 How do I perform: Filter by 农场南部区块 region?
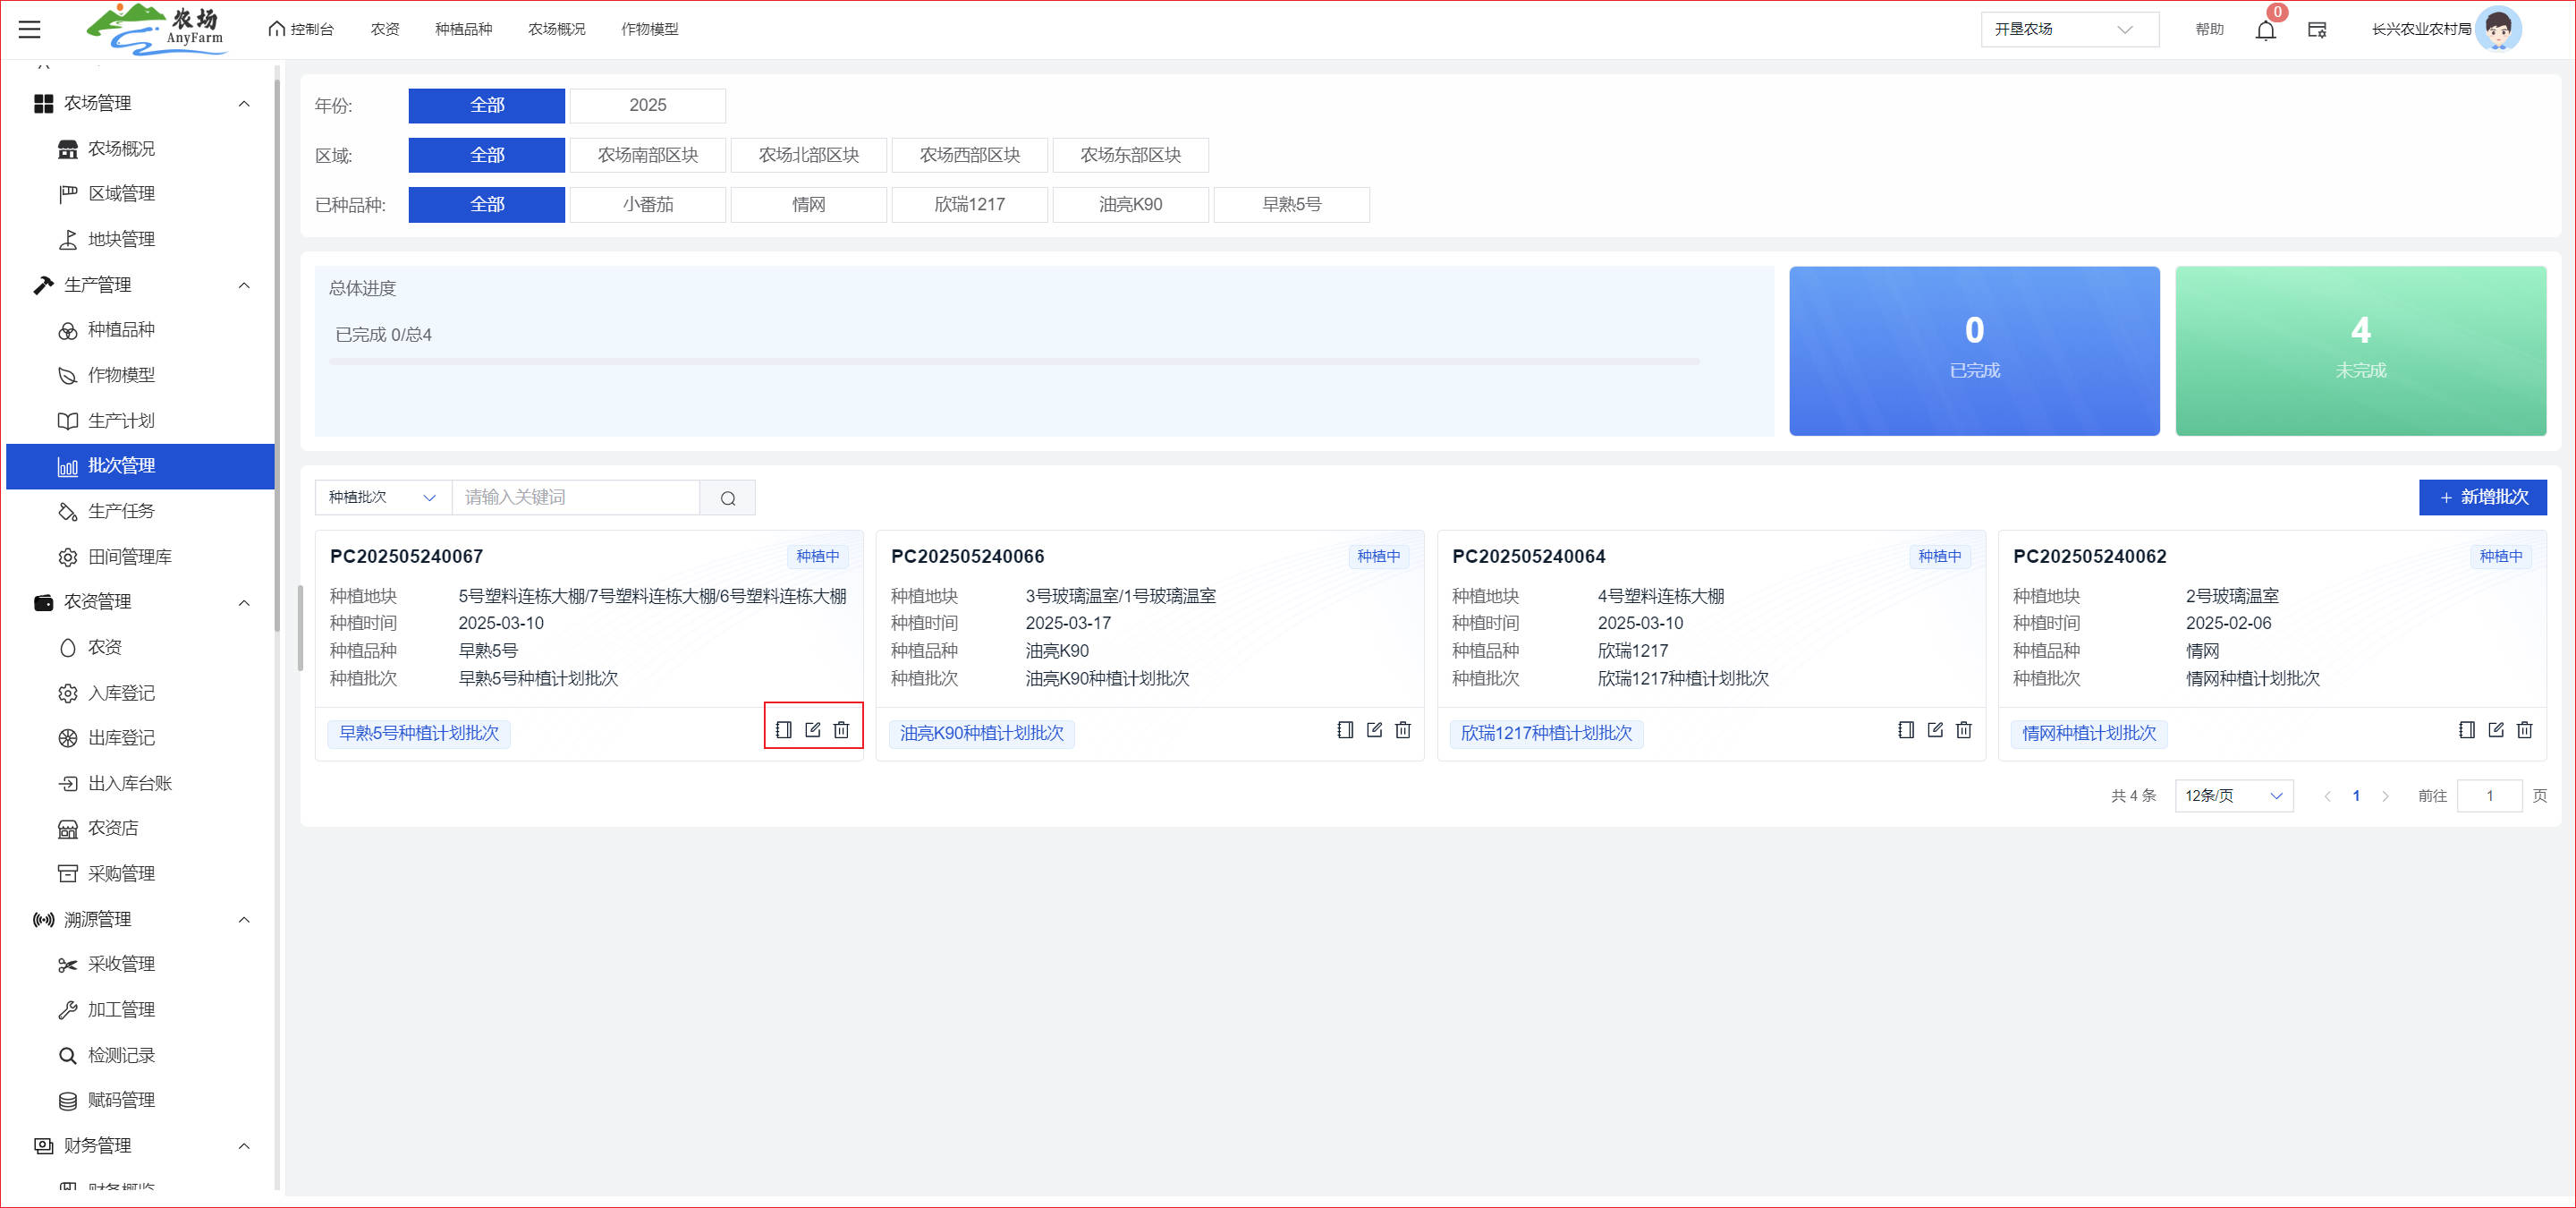(x=647, y=155)
